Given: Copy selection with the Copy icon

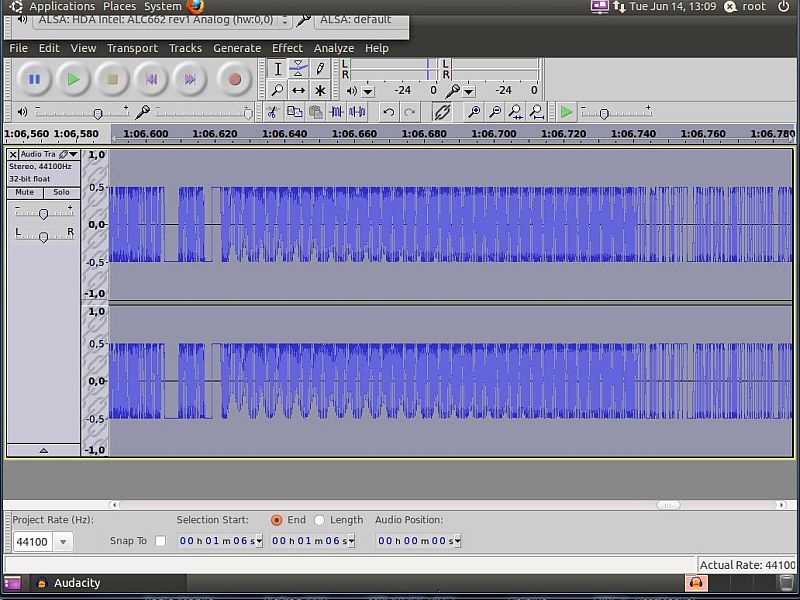Looking at the screenshot, I should tap(294, 112).
